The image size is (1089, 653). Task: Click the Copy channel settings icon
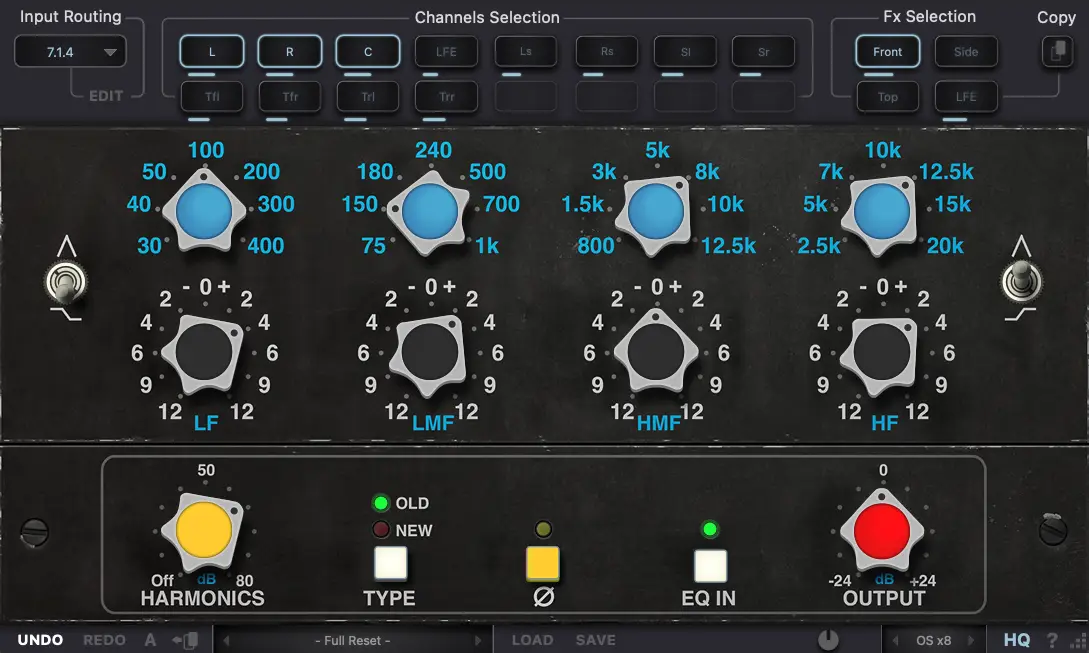[1056, 52]
